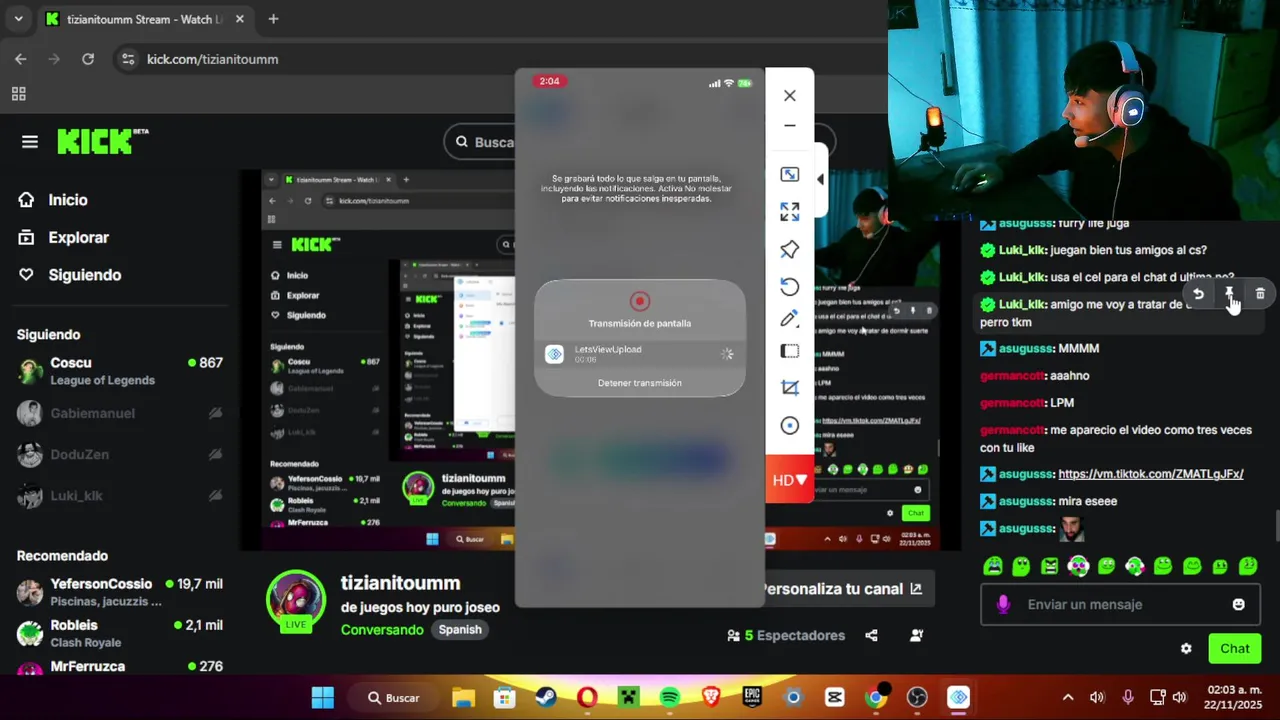This screenshot has height=720, width=1280.
Task: Open OBS Studio from the taskbar
Action: (917, 697)
